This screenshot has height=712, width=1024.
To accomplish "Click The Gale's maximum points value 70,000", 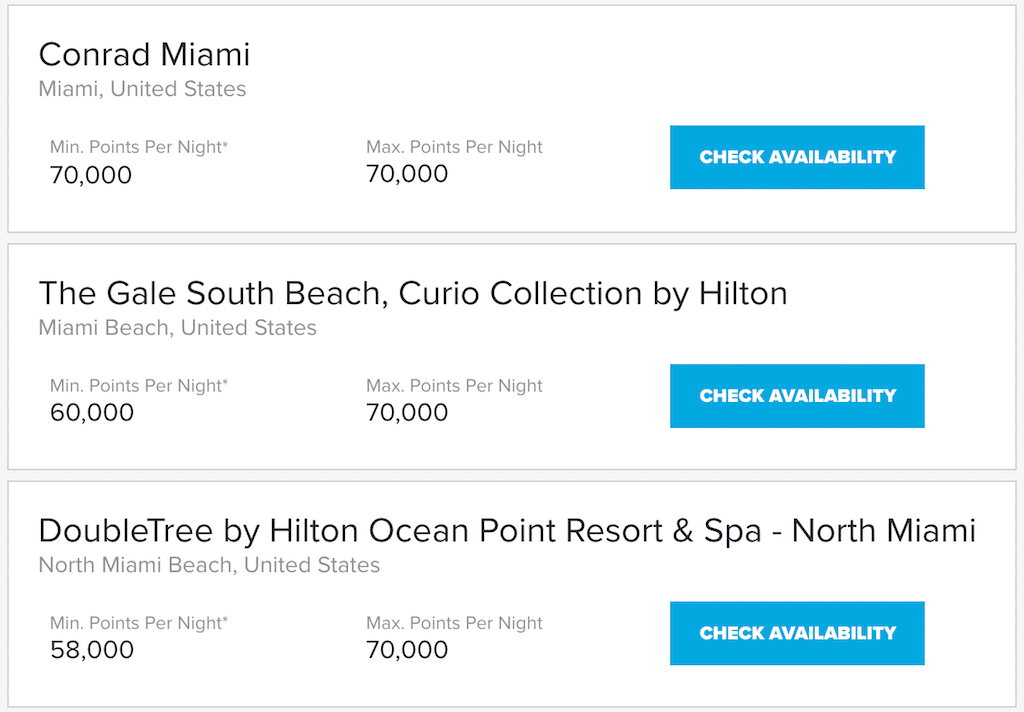I will (407, 413).
